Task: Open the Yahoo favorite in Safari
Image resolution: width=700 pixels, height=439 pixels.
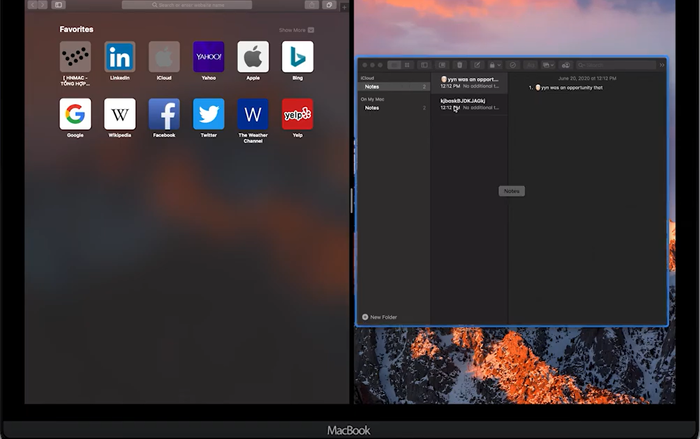Action: [208, 57]
